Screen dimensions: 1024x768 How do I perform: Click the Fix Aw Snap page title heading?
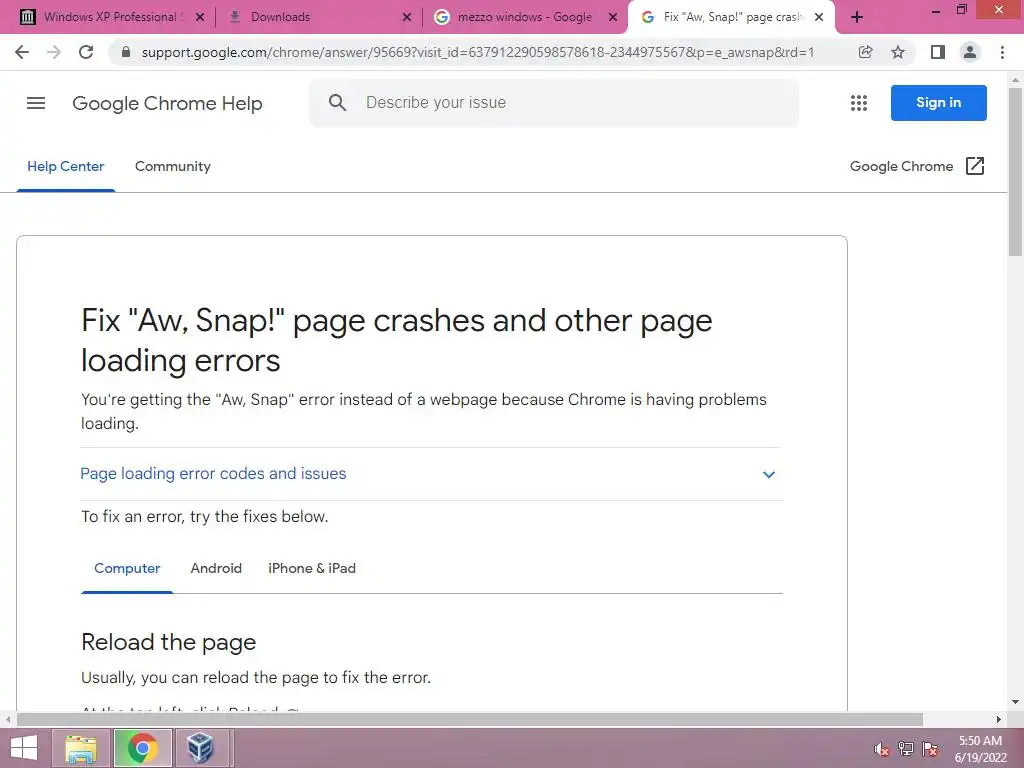(x=396, y=340)
